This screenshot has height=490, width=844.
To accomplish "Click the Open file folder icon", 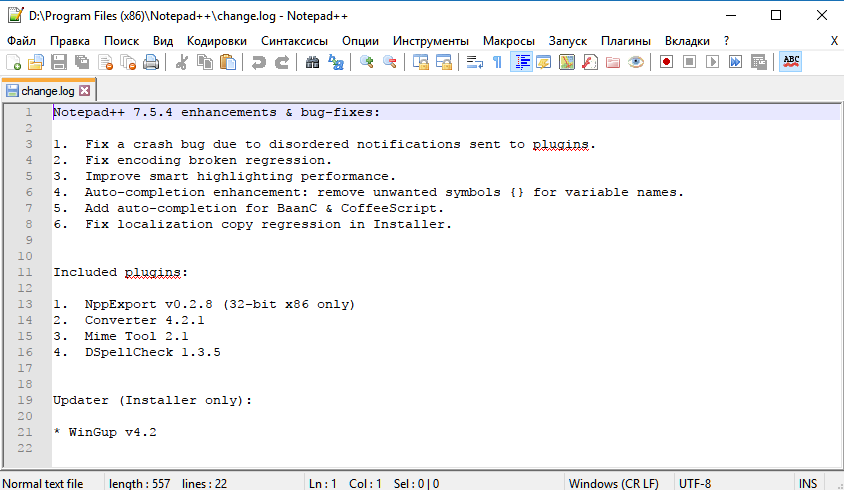I will coord(36,62).
